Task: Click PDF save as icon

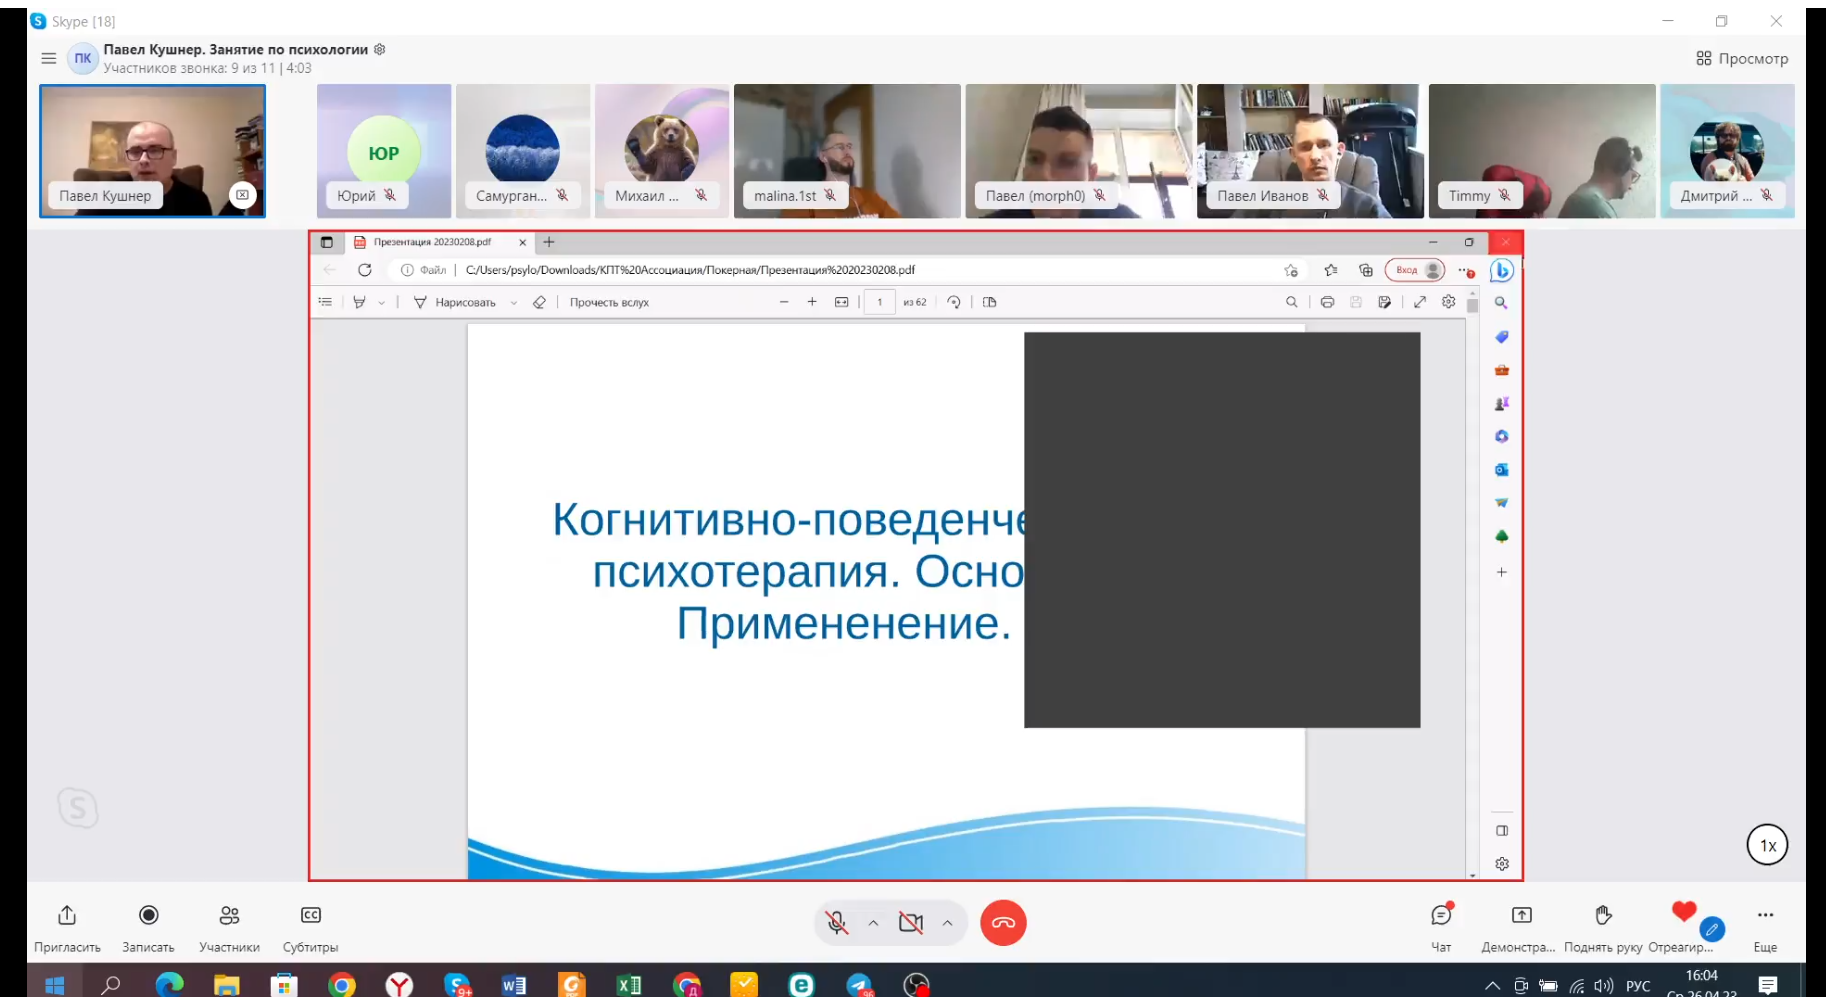Action: tap(1384, 302)
